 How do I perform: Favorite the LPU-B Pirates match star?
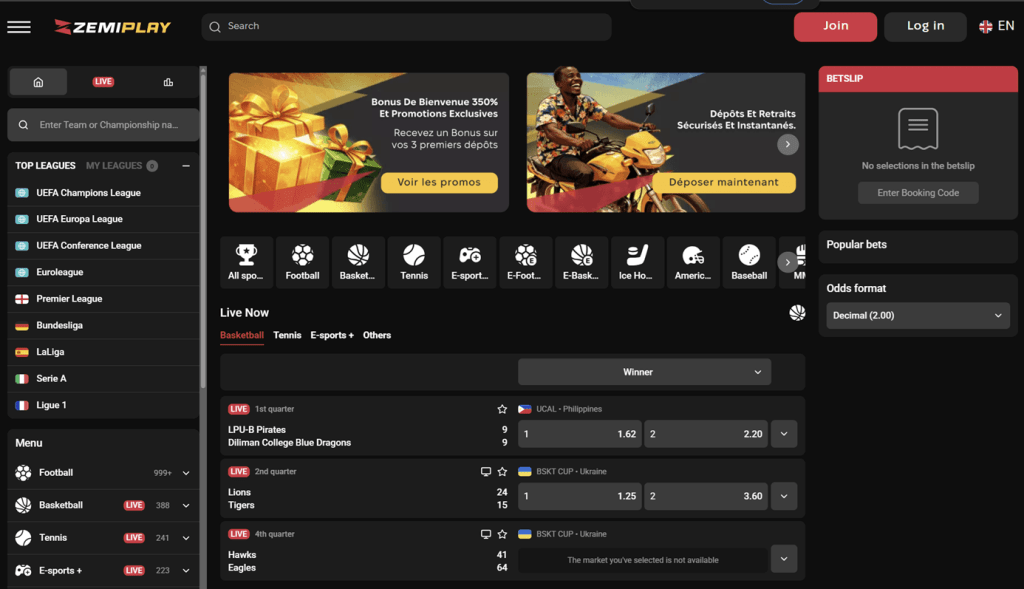click(502, 409)
